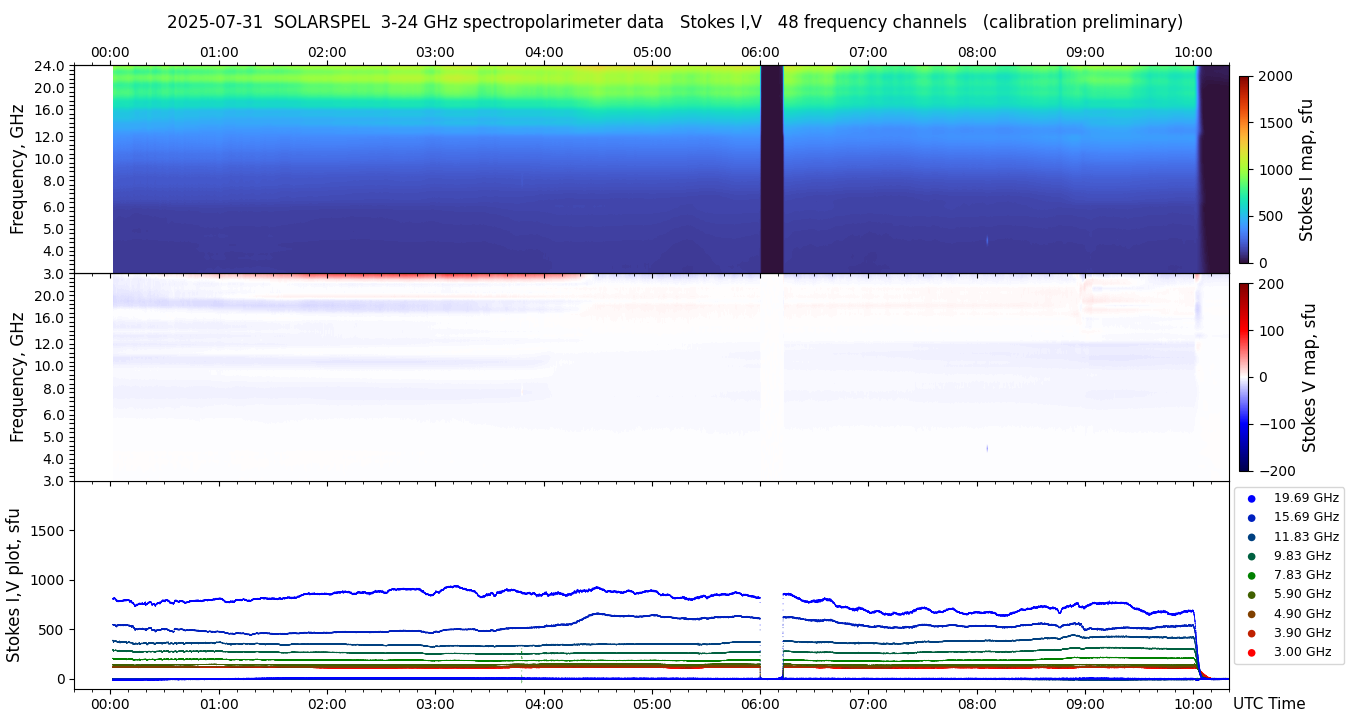Click the 2000 tick on Stokes I colorbar

pyautogui.click(x=1276, y=76)
